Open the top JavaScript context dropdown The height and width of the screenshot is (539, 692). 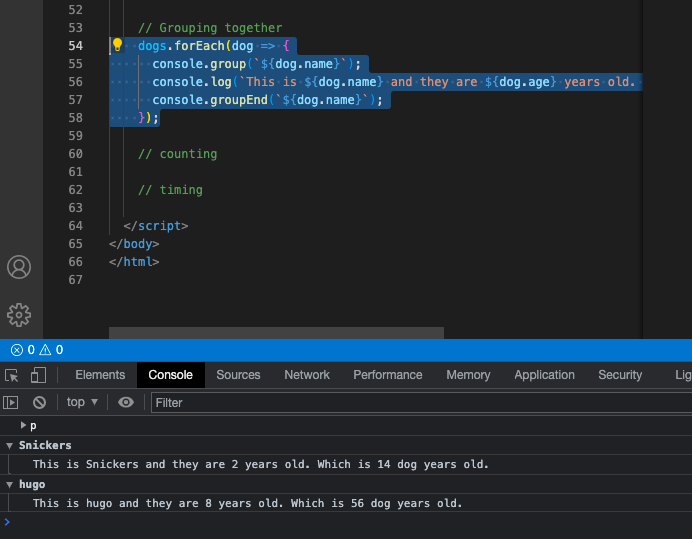[82, 402]
